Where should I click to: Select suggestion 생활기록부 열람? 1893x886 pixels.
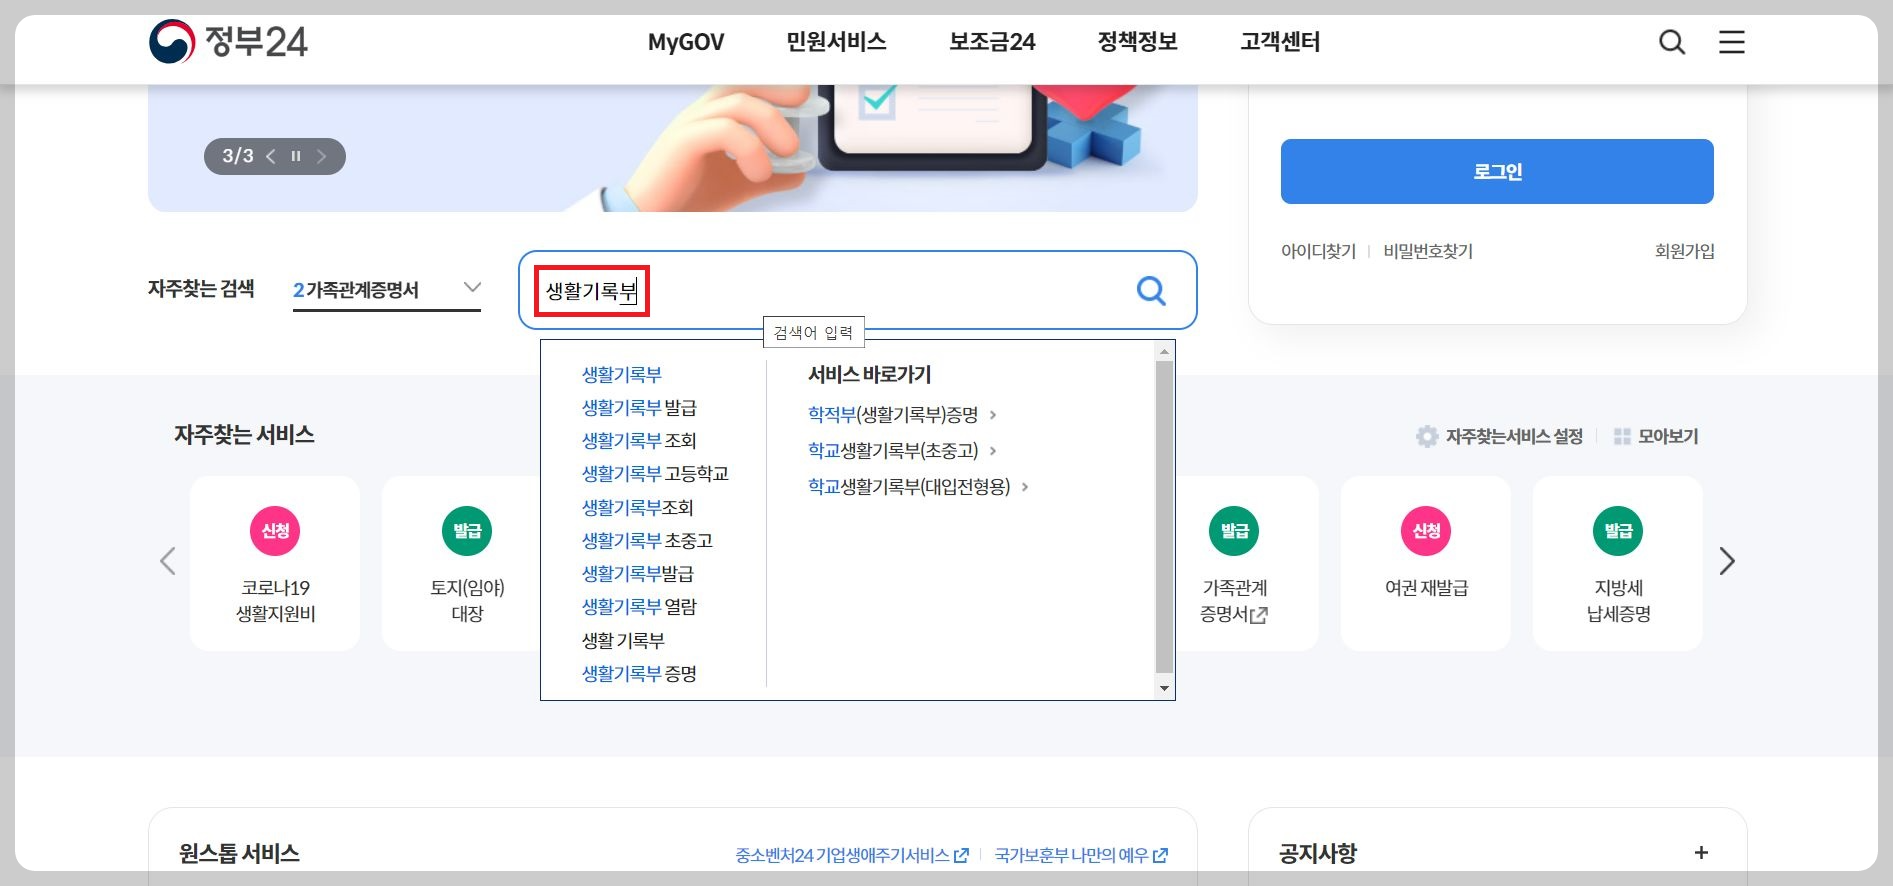639,607
